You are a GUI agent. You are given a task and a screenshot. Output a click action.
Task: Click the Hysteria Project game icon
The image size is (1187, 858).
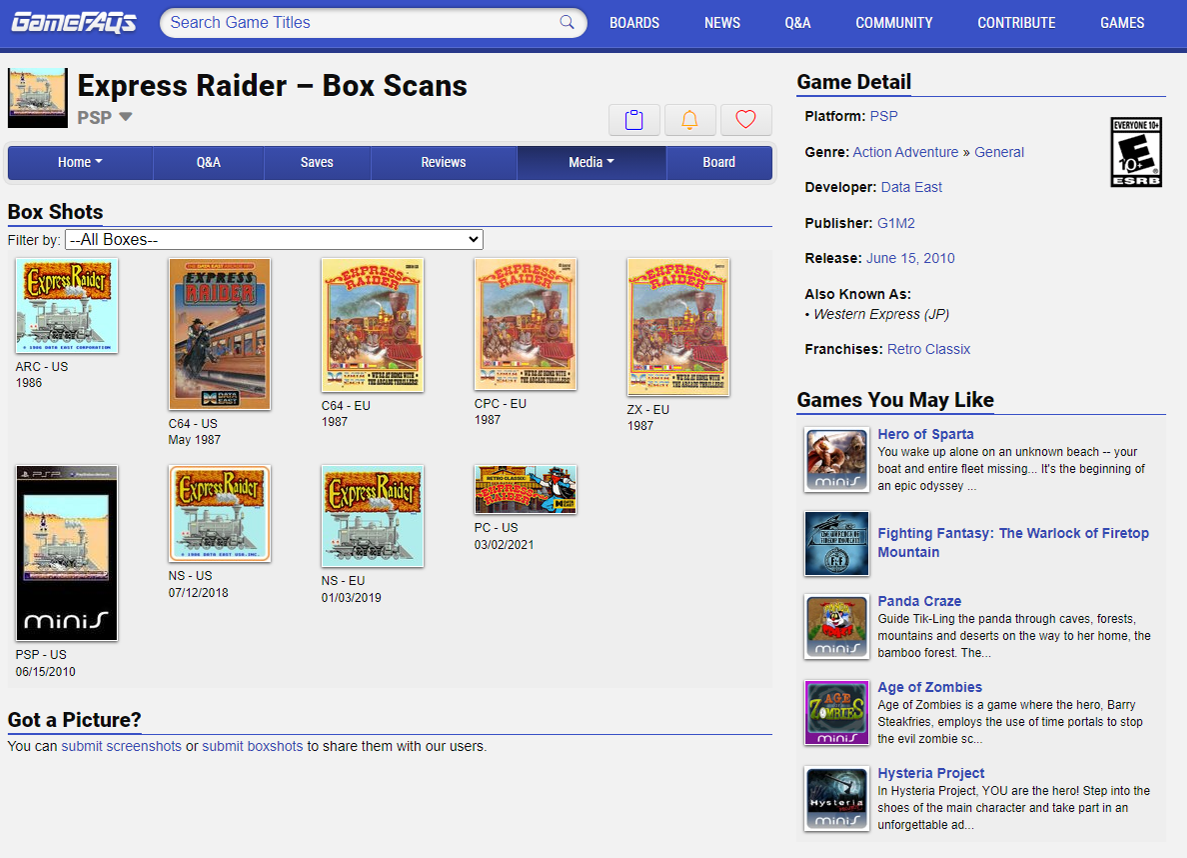[x=837, y=798]
